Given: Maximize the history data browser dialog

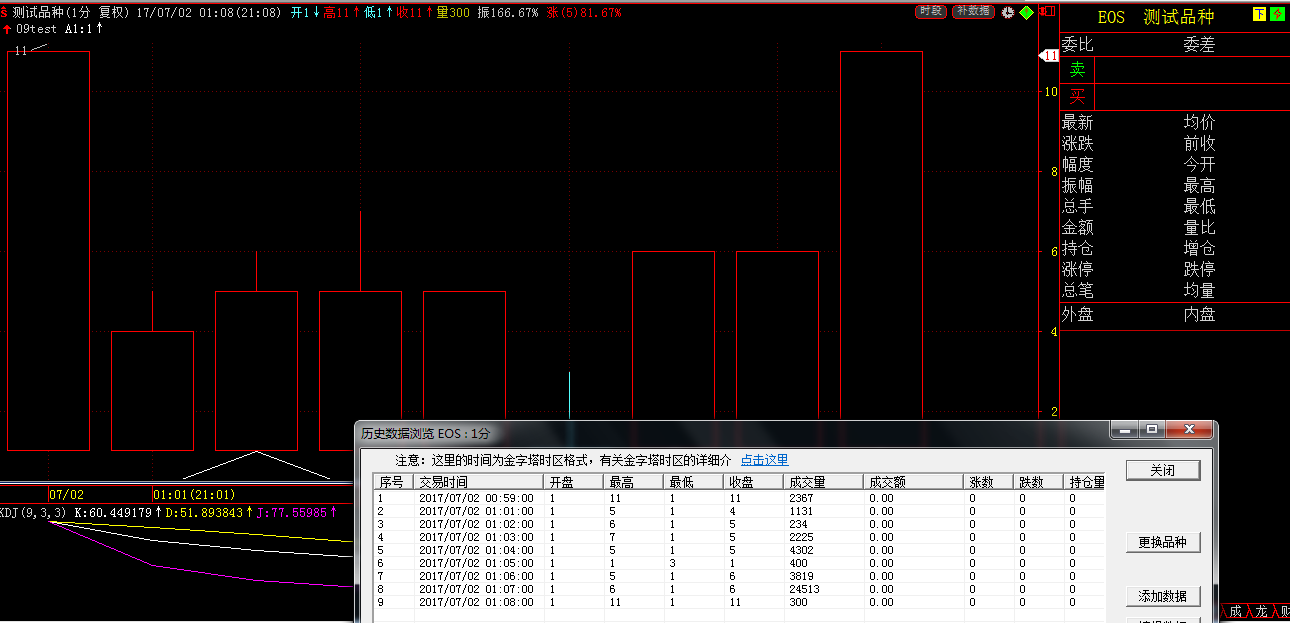Looking at the screenshot, I should (x=1152, y=430).
